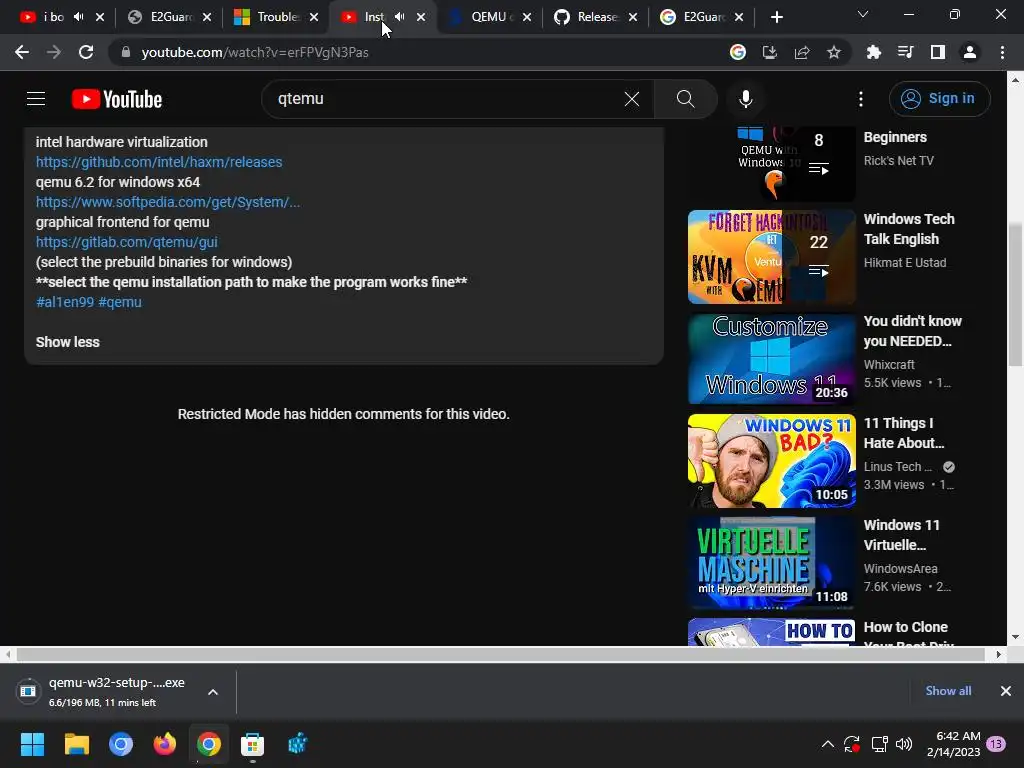Open YouTube settings three-dot menu

861,99
